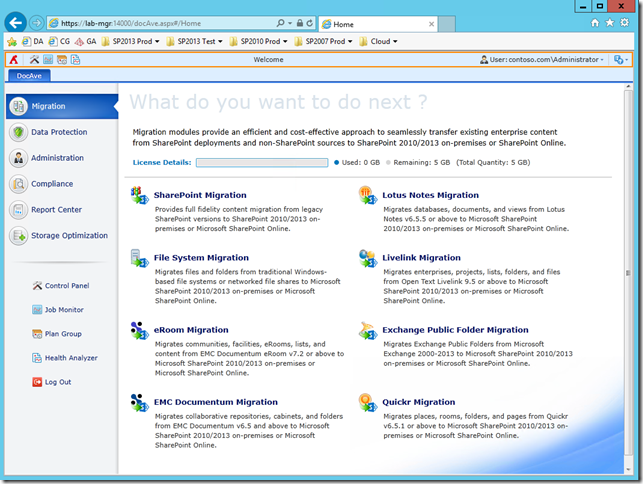Click the license usage progress bar
This screenshot has width=643, height=484.
click(262, 163)
